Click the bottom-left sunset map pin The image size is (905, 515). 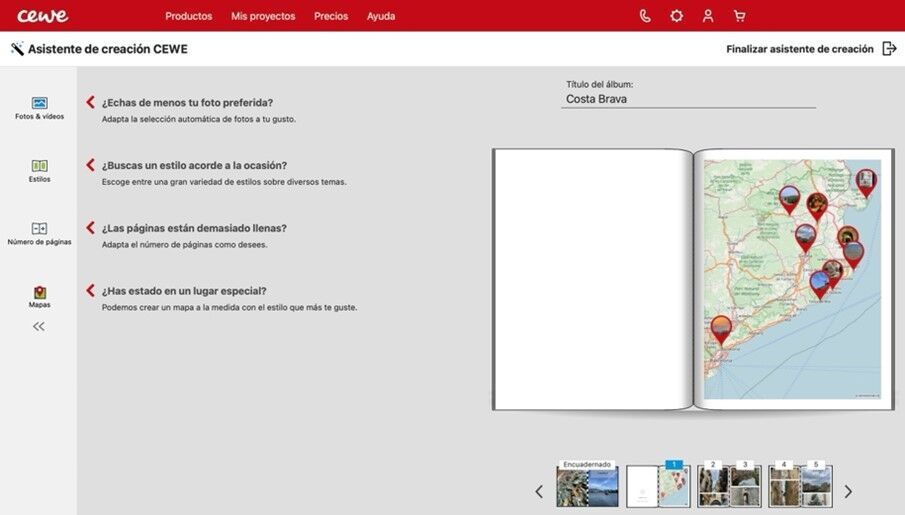coord(720,330)
